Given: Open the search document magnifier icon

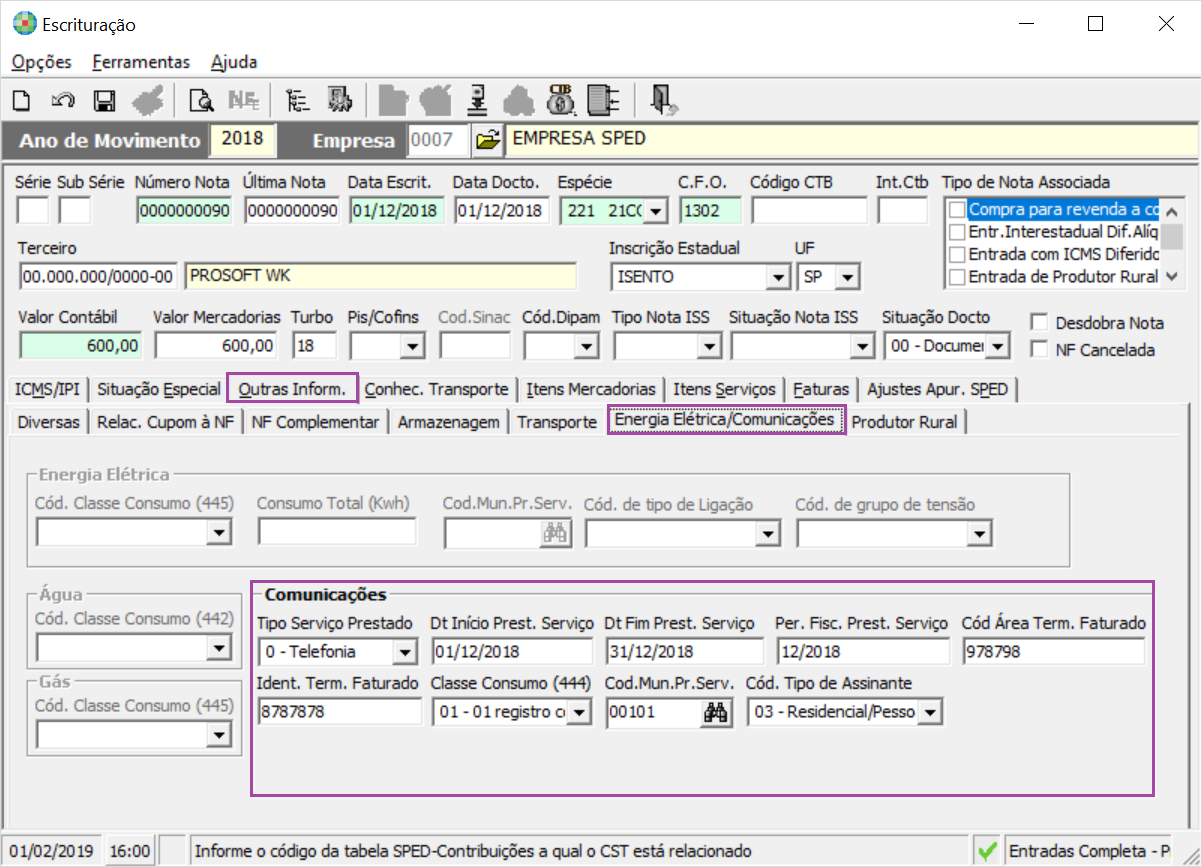Looking at the screenshot, I should [x=201, y=100].
